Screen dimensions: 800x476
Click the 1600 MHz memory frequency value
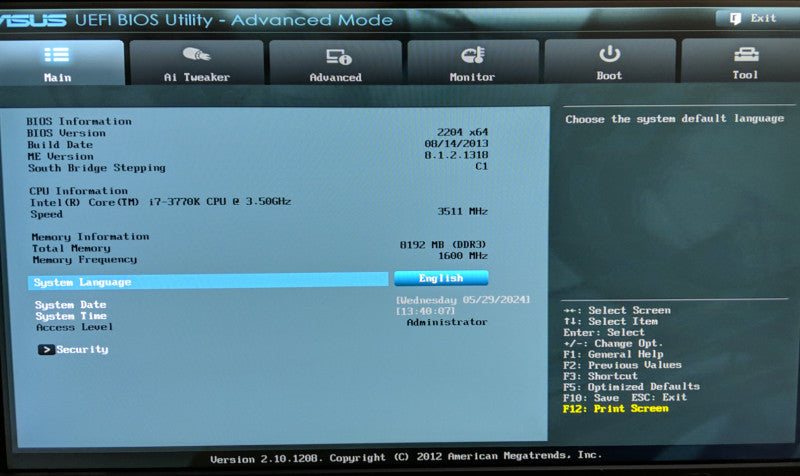coord(463,256)
